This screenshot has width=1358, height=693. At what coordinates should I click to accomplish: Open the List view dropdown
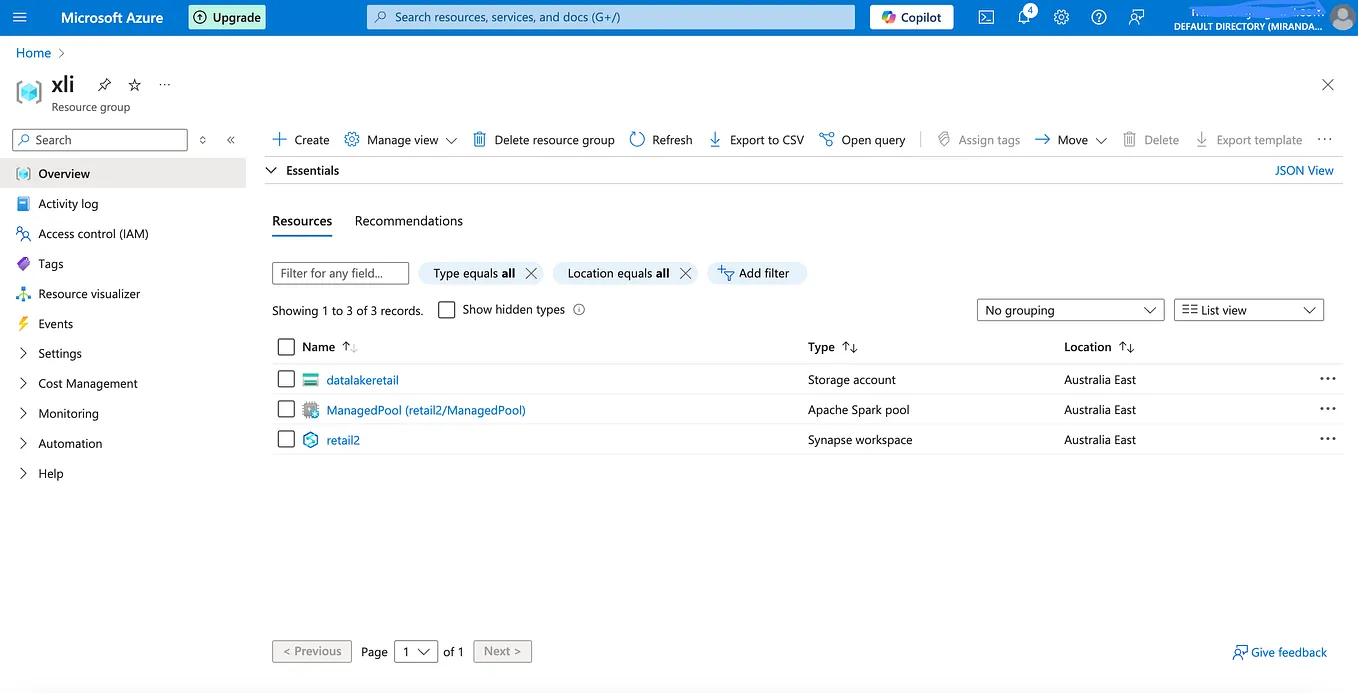point(1248,310)
